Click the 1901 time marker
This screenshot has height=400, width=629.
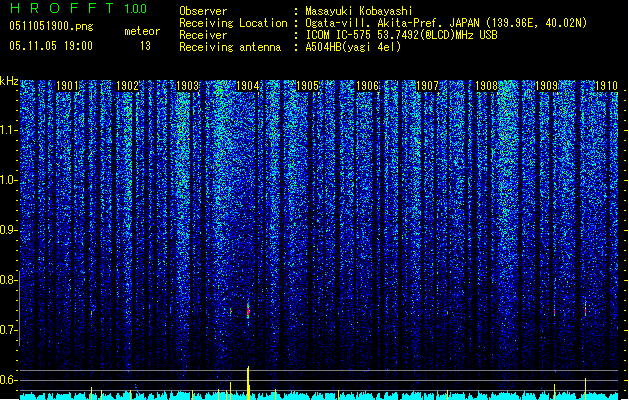pyautogui.click(x=67, y=86)
